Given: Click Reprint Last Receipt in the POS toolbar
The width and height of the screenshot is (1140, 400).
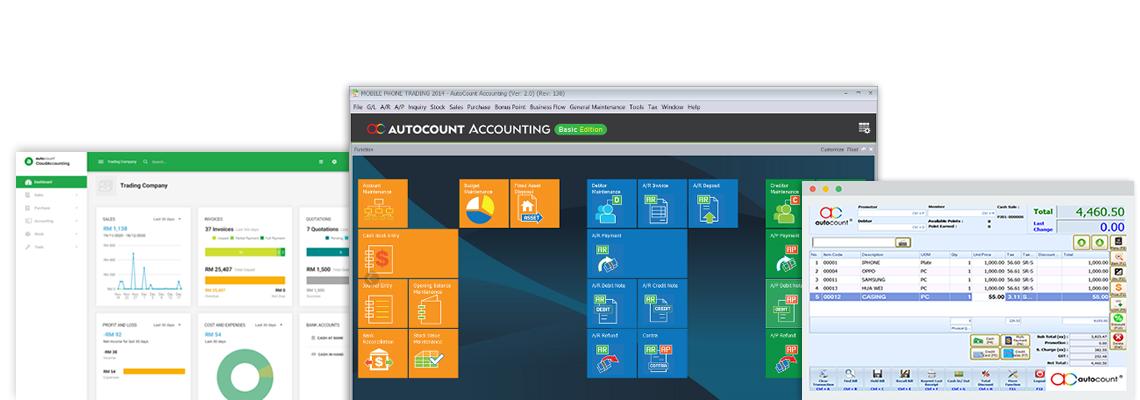Looking at the screenshot, I should point(931,379).
